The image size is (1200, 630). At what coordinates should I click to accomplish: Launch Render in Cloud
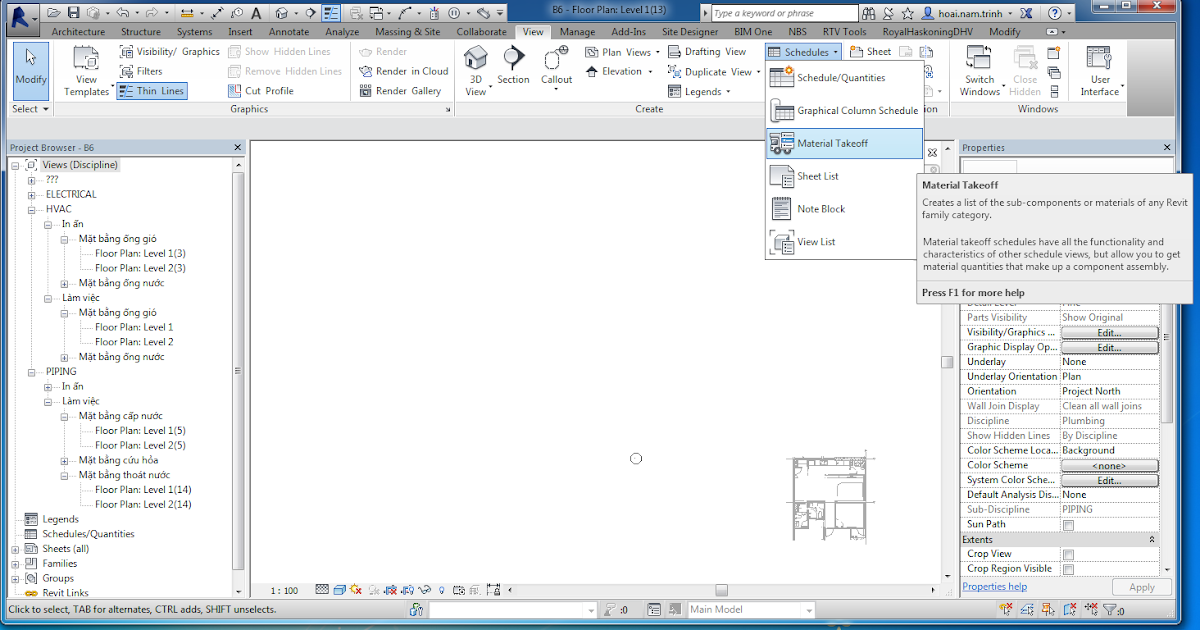click(403, 71)
